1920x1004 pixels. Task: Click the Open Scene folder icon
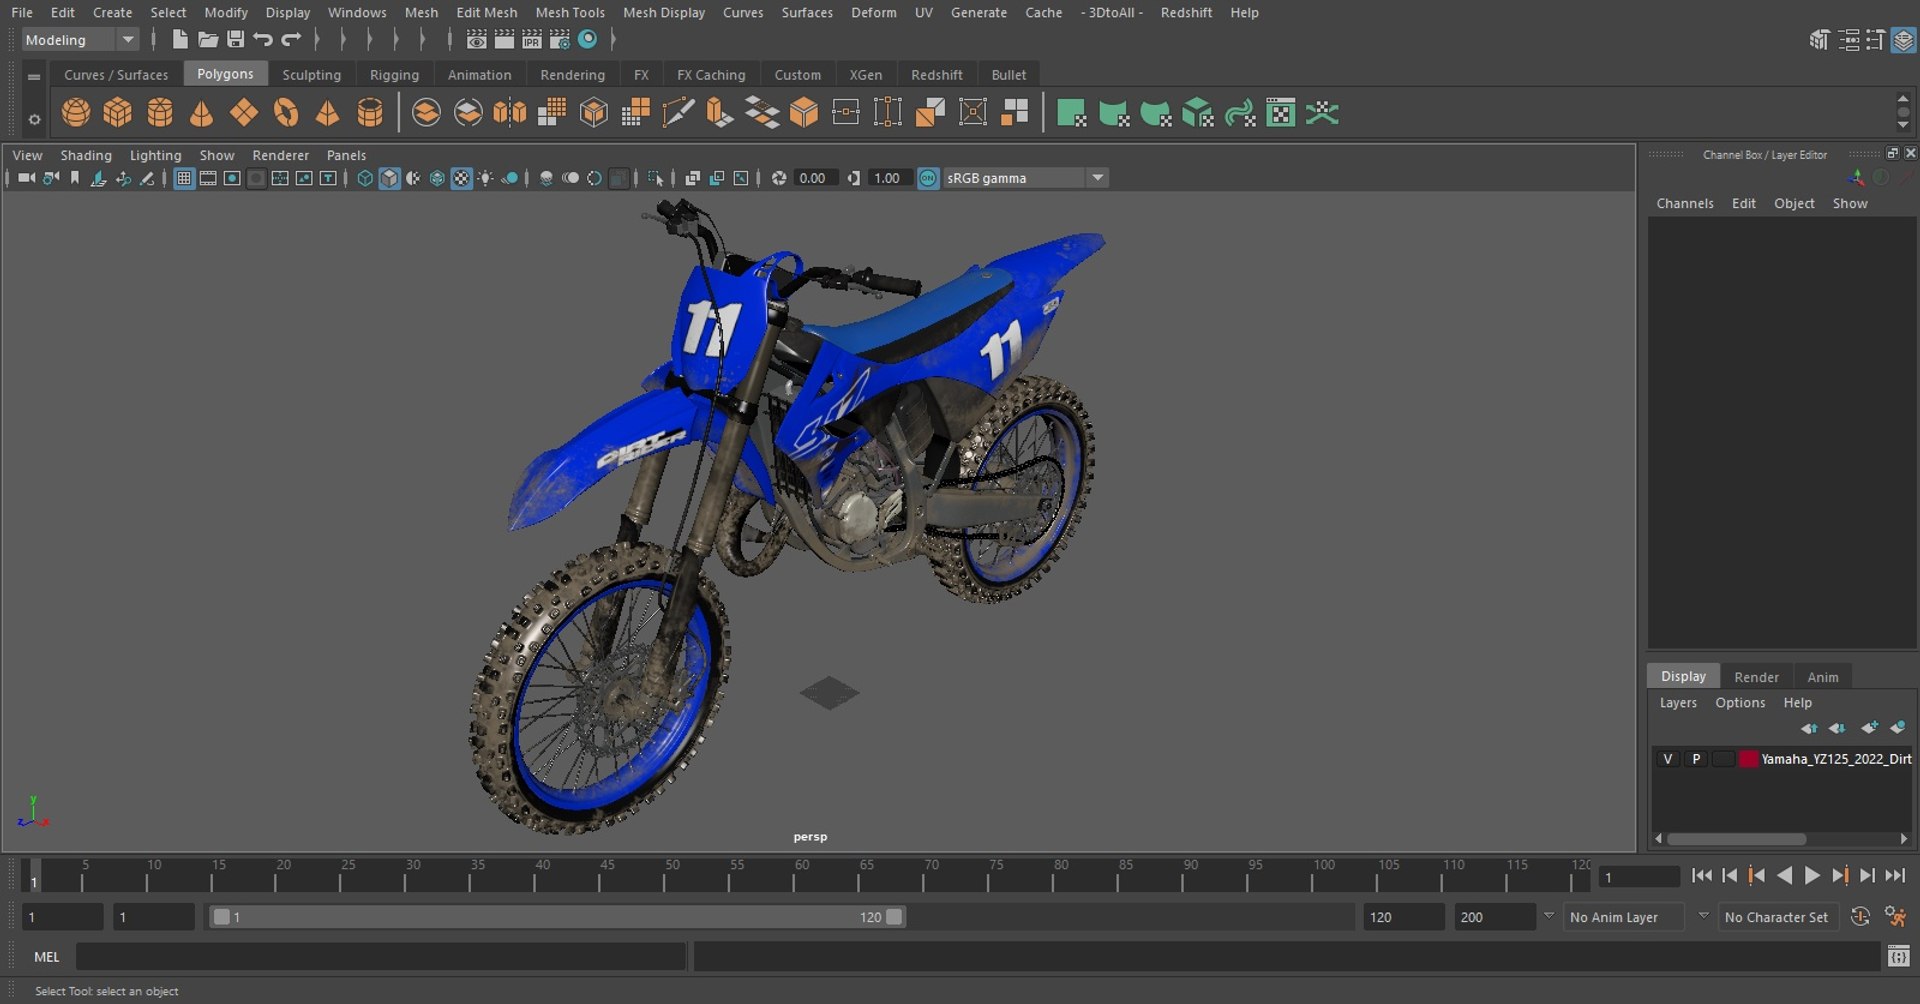(208, 39)
